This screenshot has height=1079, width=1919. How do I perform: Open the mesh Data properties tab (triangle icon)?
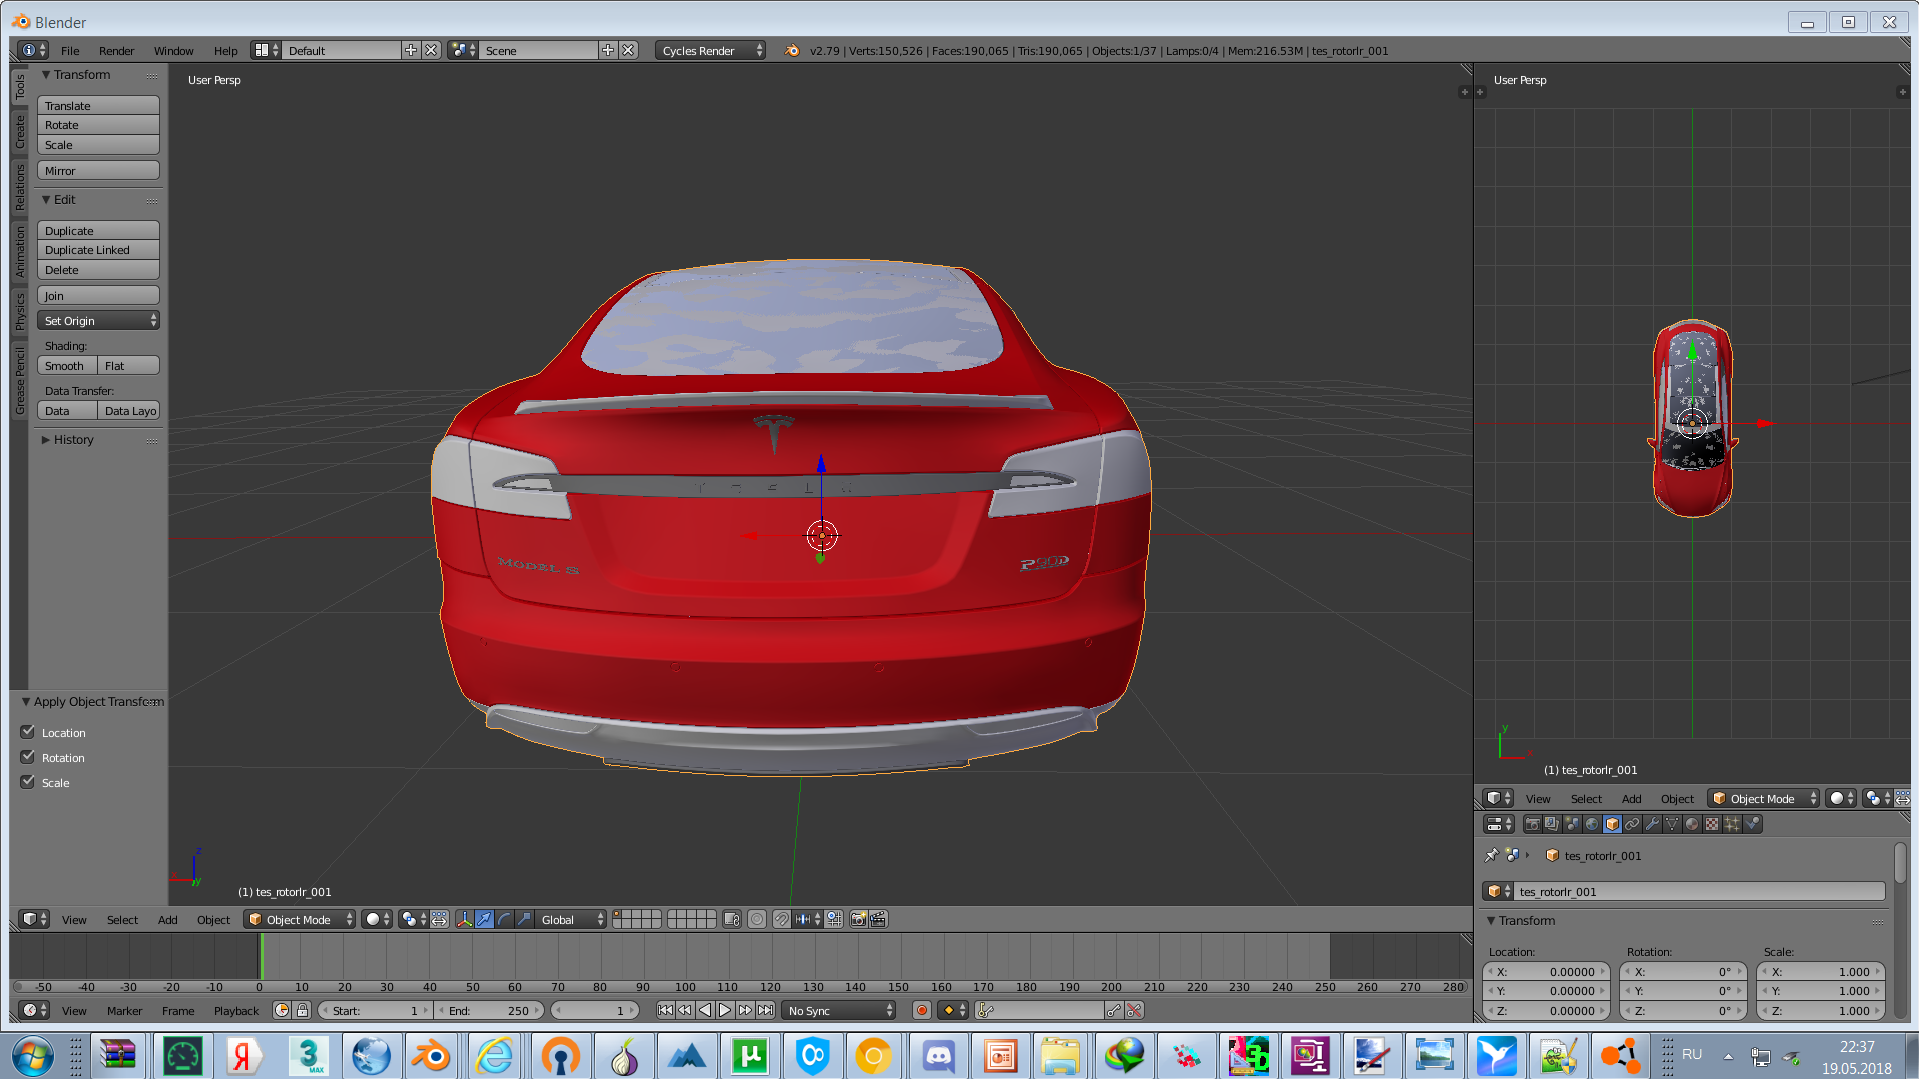1672,824
